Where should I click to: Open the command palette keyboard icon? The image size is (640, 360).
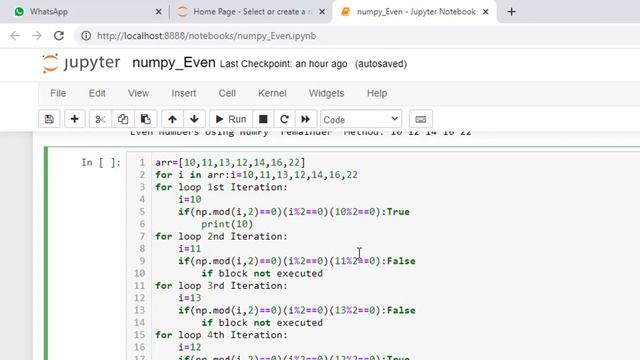421,119
